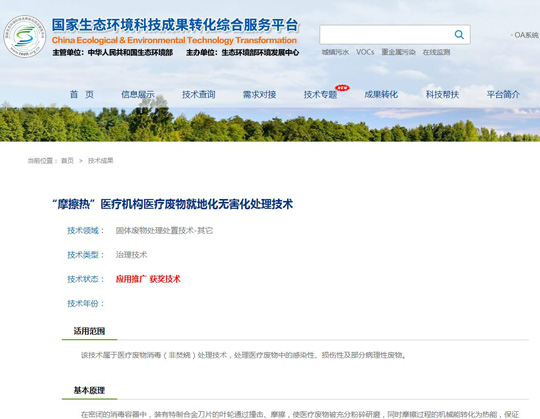The height and width of the screenshot is (419, 540).
Task: Open the 信息展示 navigation menu
Action: (138, 94)
